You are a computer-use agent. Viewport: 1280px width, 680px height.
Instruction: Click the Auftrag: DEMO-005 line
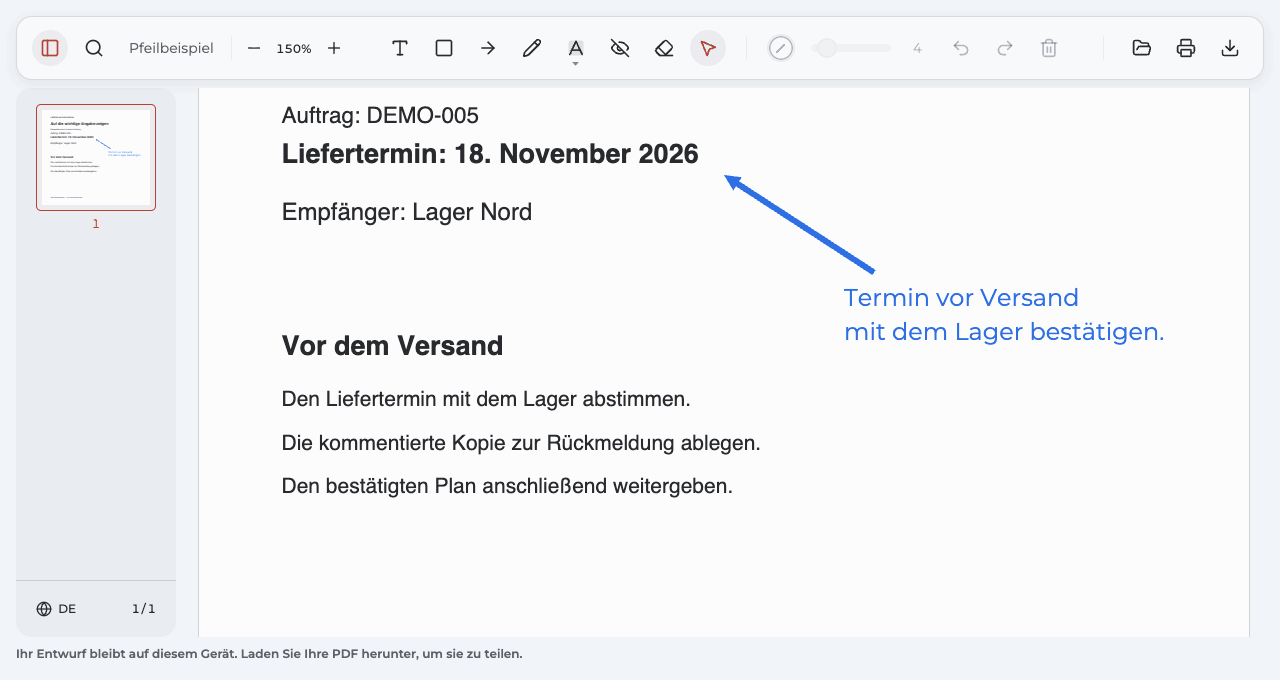click(380, 115)
